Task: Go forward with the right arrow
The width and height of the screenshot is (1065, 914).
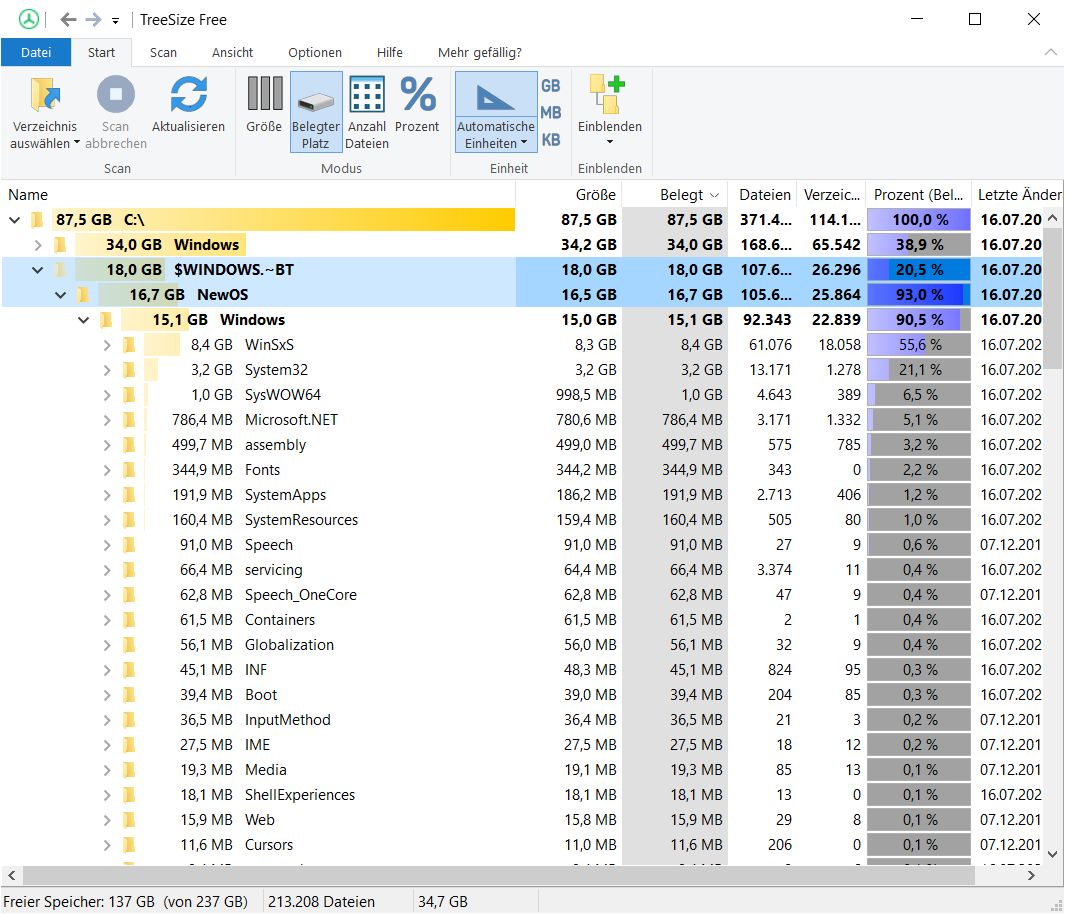Action: (93, 20)
